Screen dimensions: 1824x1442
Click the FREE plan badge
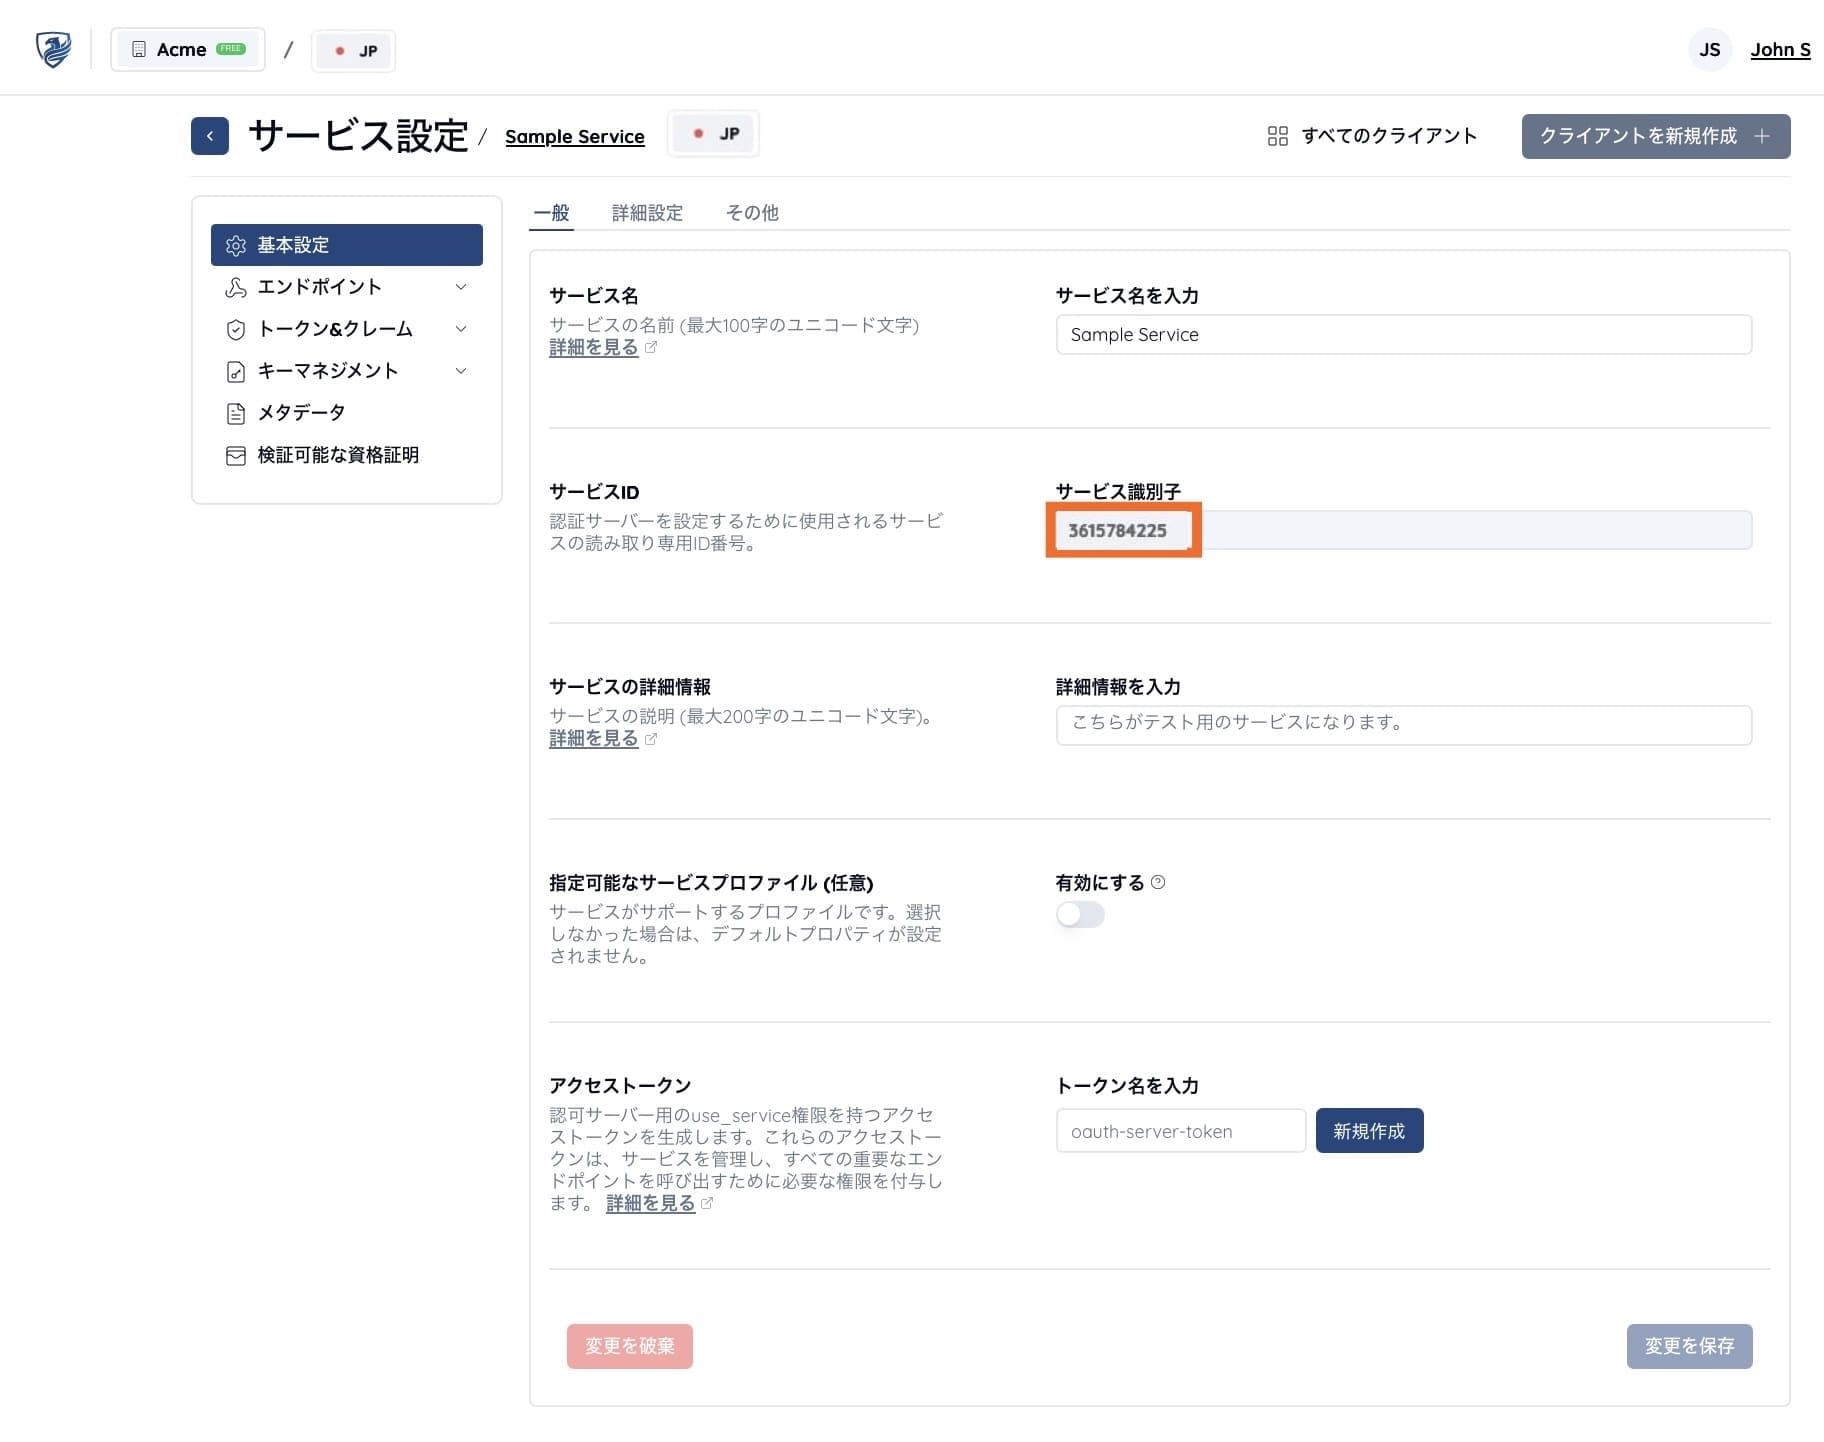pyautogui.click(x=231, y=48)
